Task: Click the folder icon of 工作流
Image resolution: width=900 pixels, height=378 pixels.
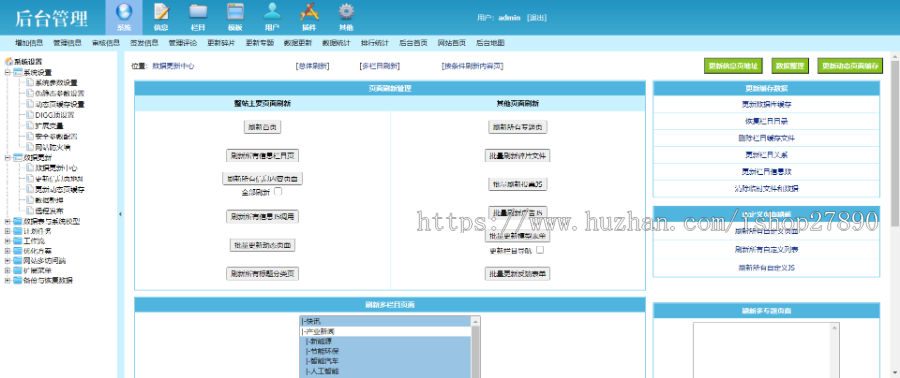Action: [18, 241]
